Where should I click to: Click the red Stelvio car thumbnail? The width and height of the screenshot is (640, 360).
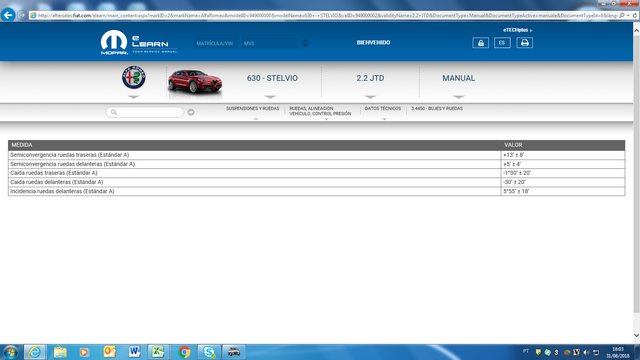195,82
